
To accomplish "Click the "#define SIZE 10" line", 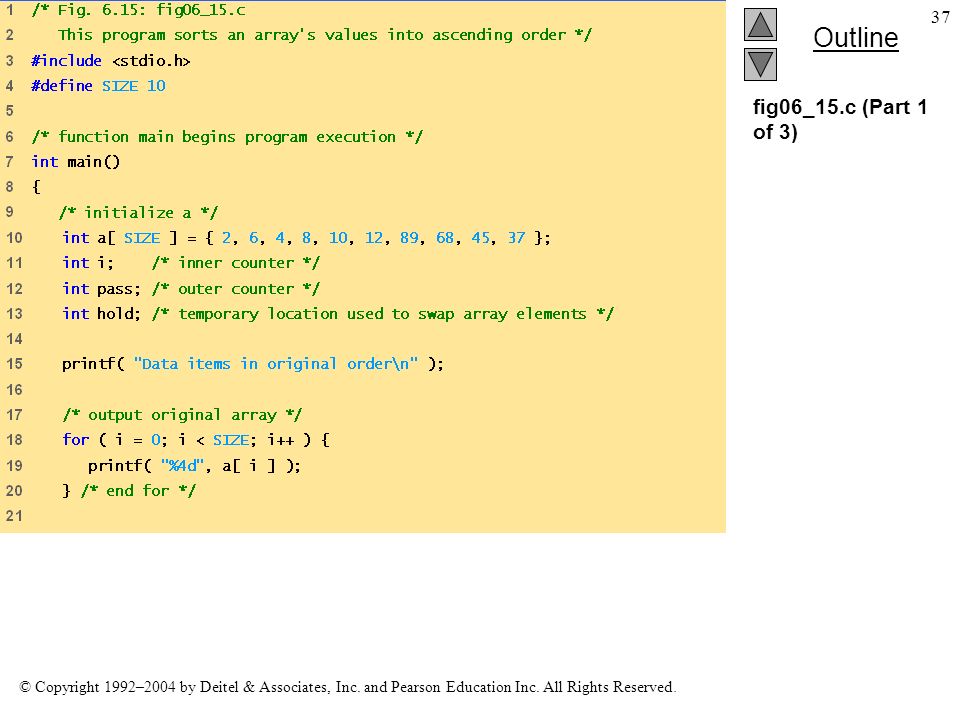I will click(99, 86).
